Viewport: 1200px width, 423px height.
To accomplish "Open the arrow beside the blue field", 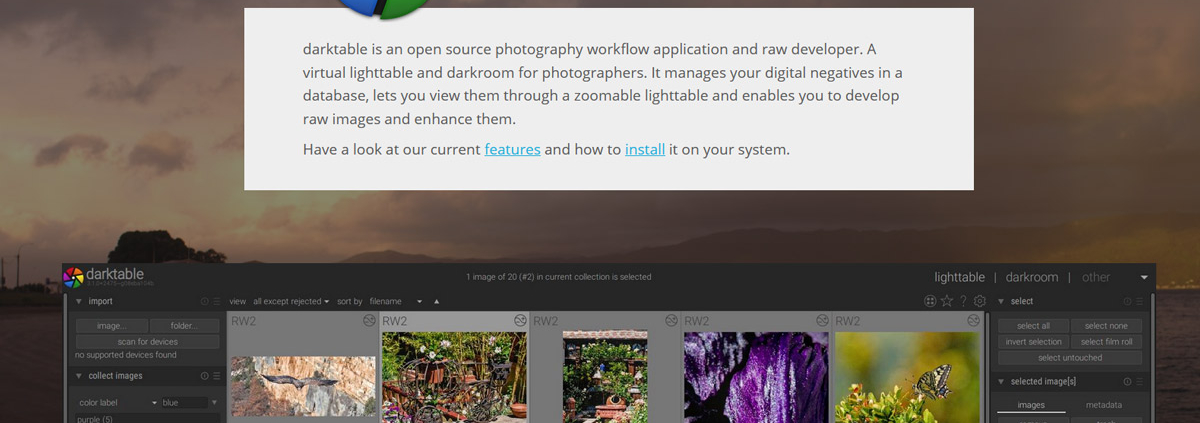I will (x=214, y=402).
